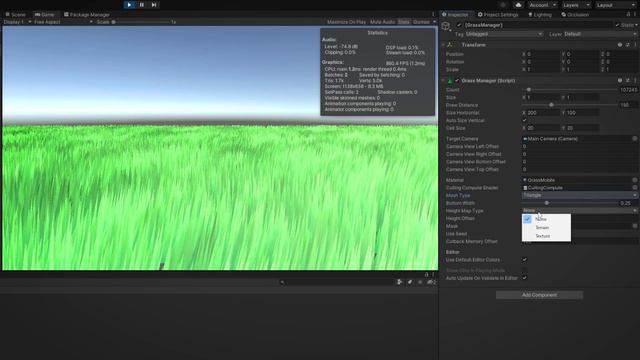Select None in the Height Map Type popup
This screenshot has height=360, width=640.
546,219
